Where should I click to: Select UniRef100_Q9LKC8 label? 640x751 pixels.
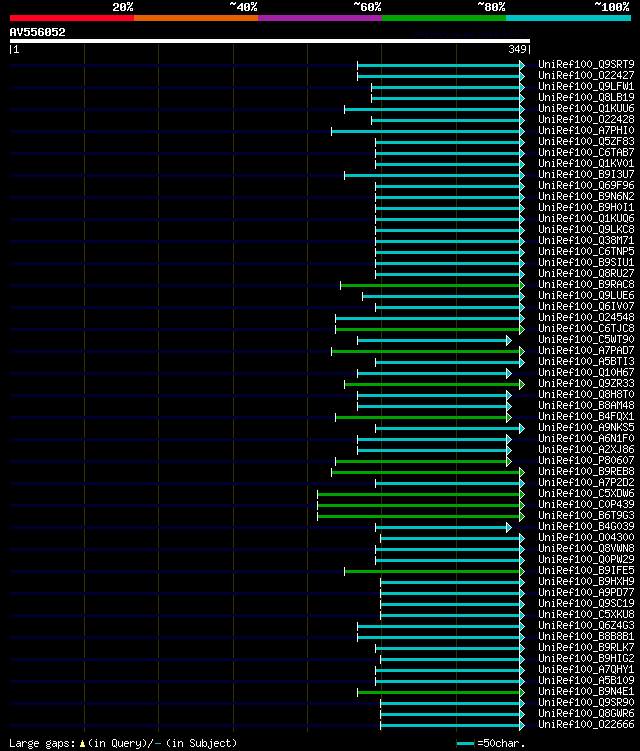[586, 229]
